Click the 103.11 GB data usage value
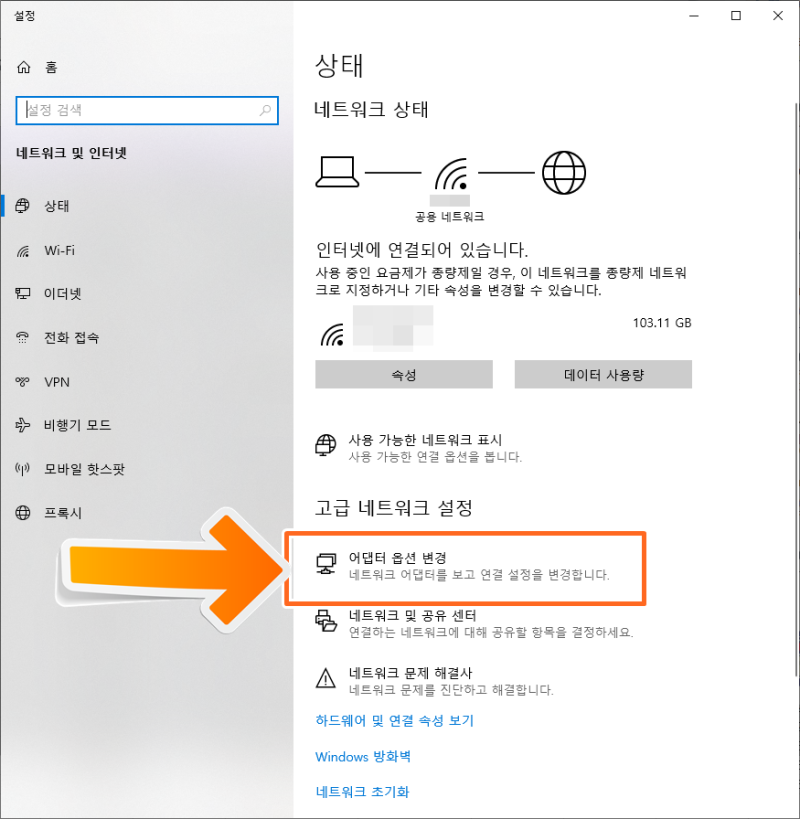Viewport: 800px width, 819px height. coord(662,323)
